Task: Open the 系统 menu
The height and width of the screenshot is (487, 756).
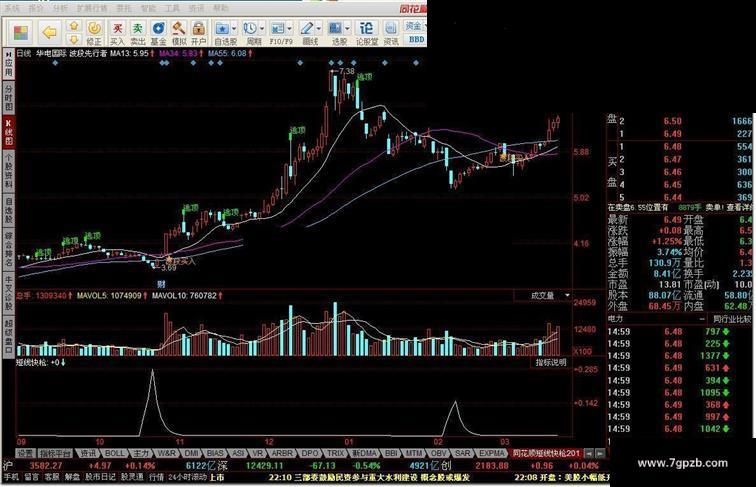Action: pos(12,8)
